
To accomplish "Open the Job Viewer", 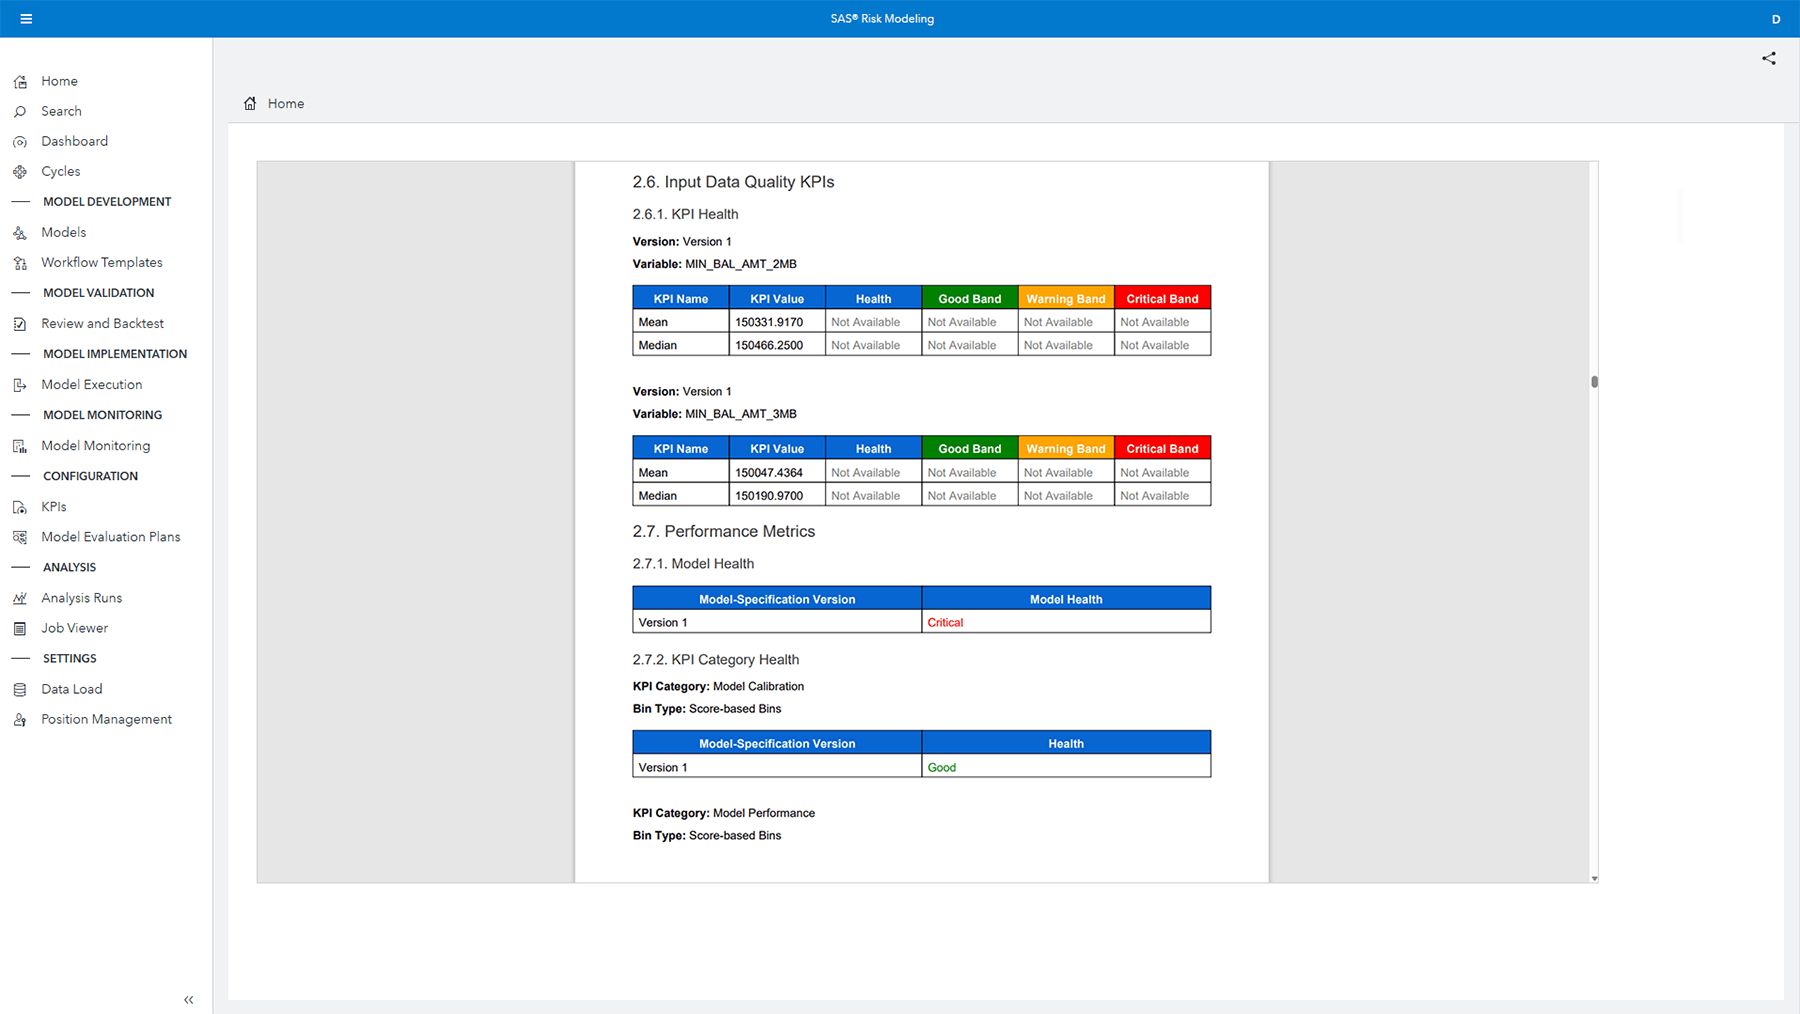I will click(73, 628).
